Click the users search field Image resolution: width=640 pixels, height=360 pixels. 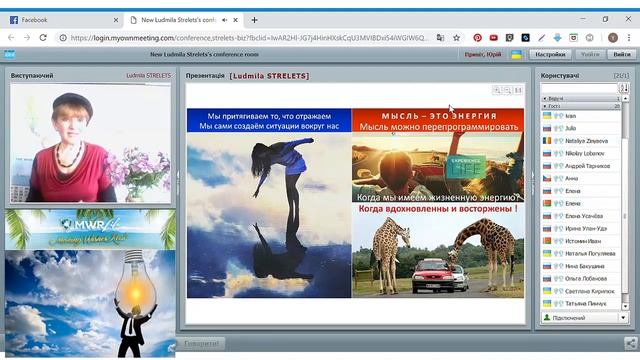pyautogui.click(x=580, y=88)
